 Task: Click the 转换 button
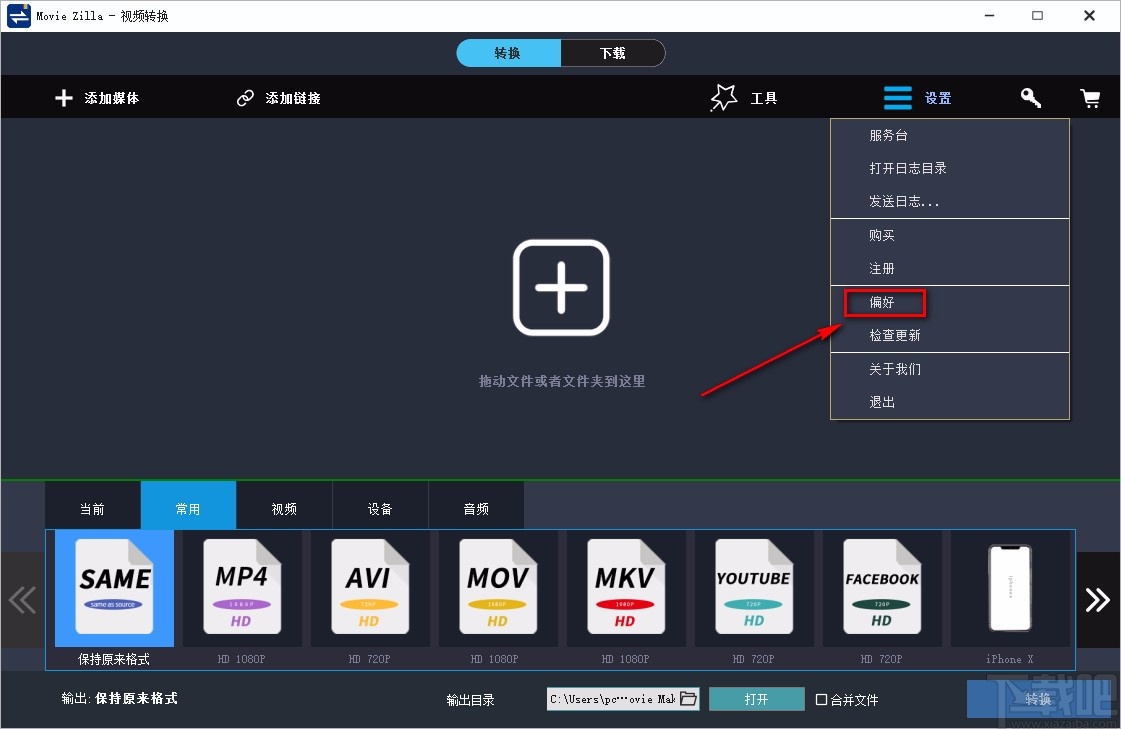pyautogui.click(x=1039, y=699)
